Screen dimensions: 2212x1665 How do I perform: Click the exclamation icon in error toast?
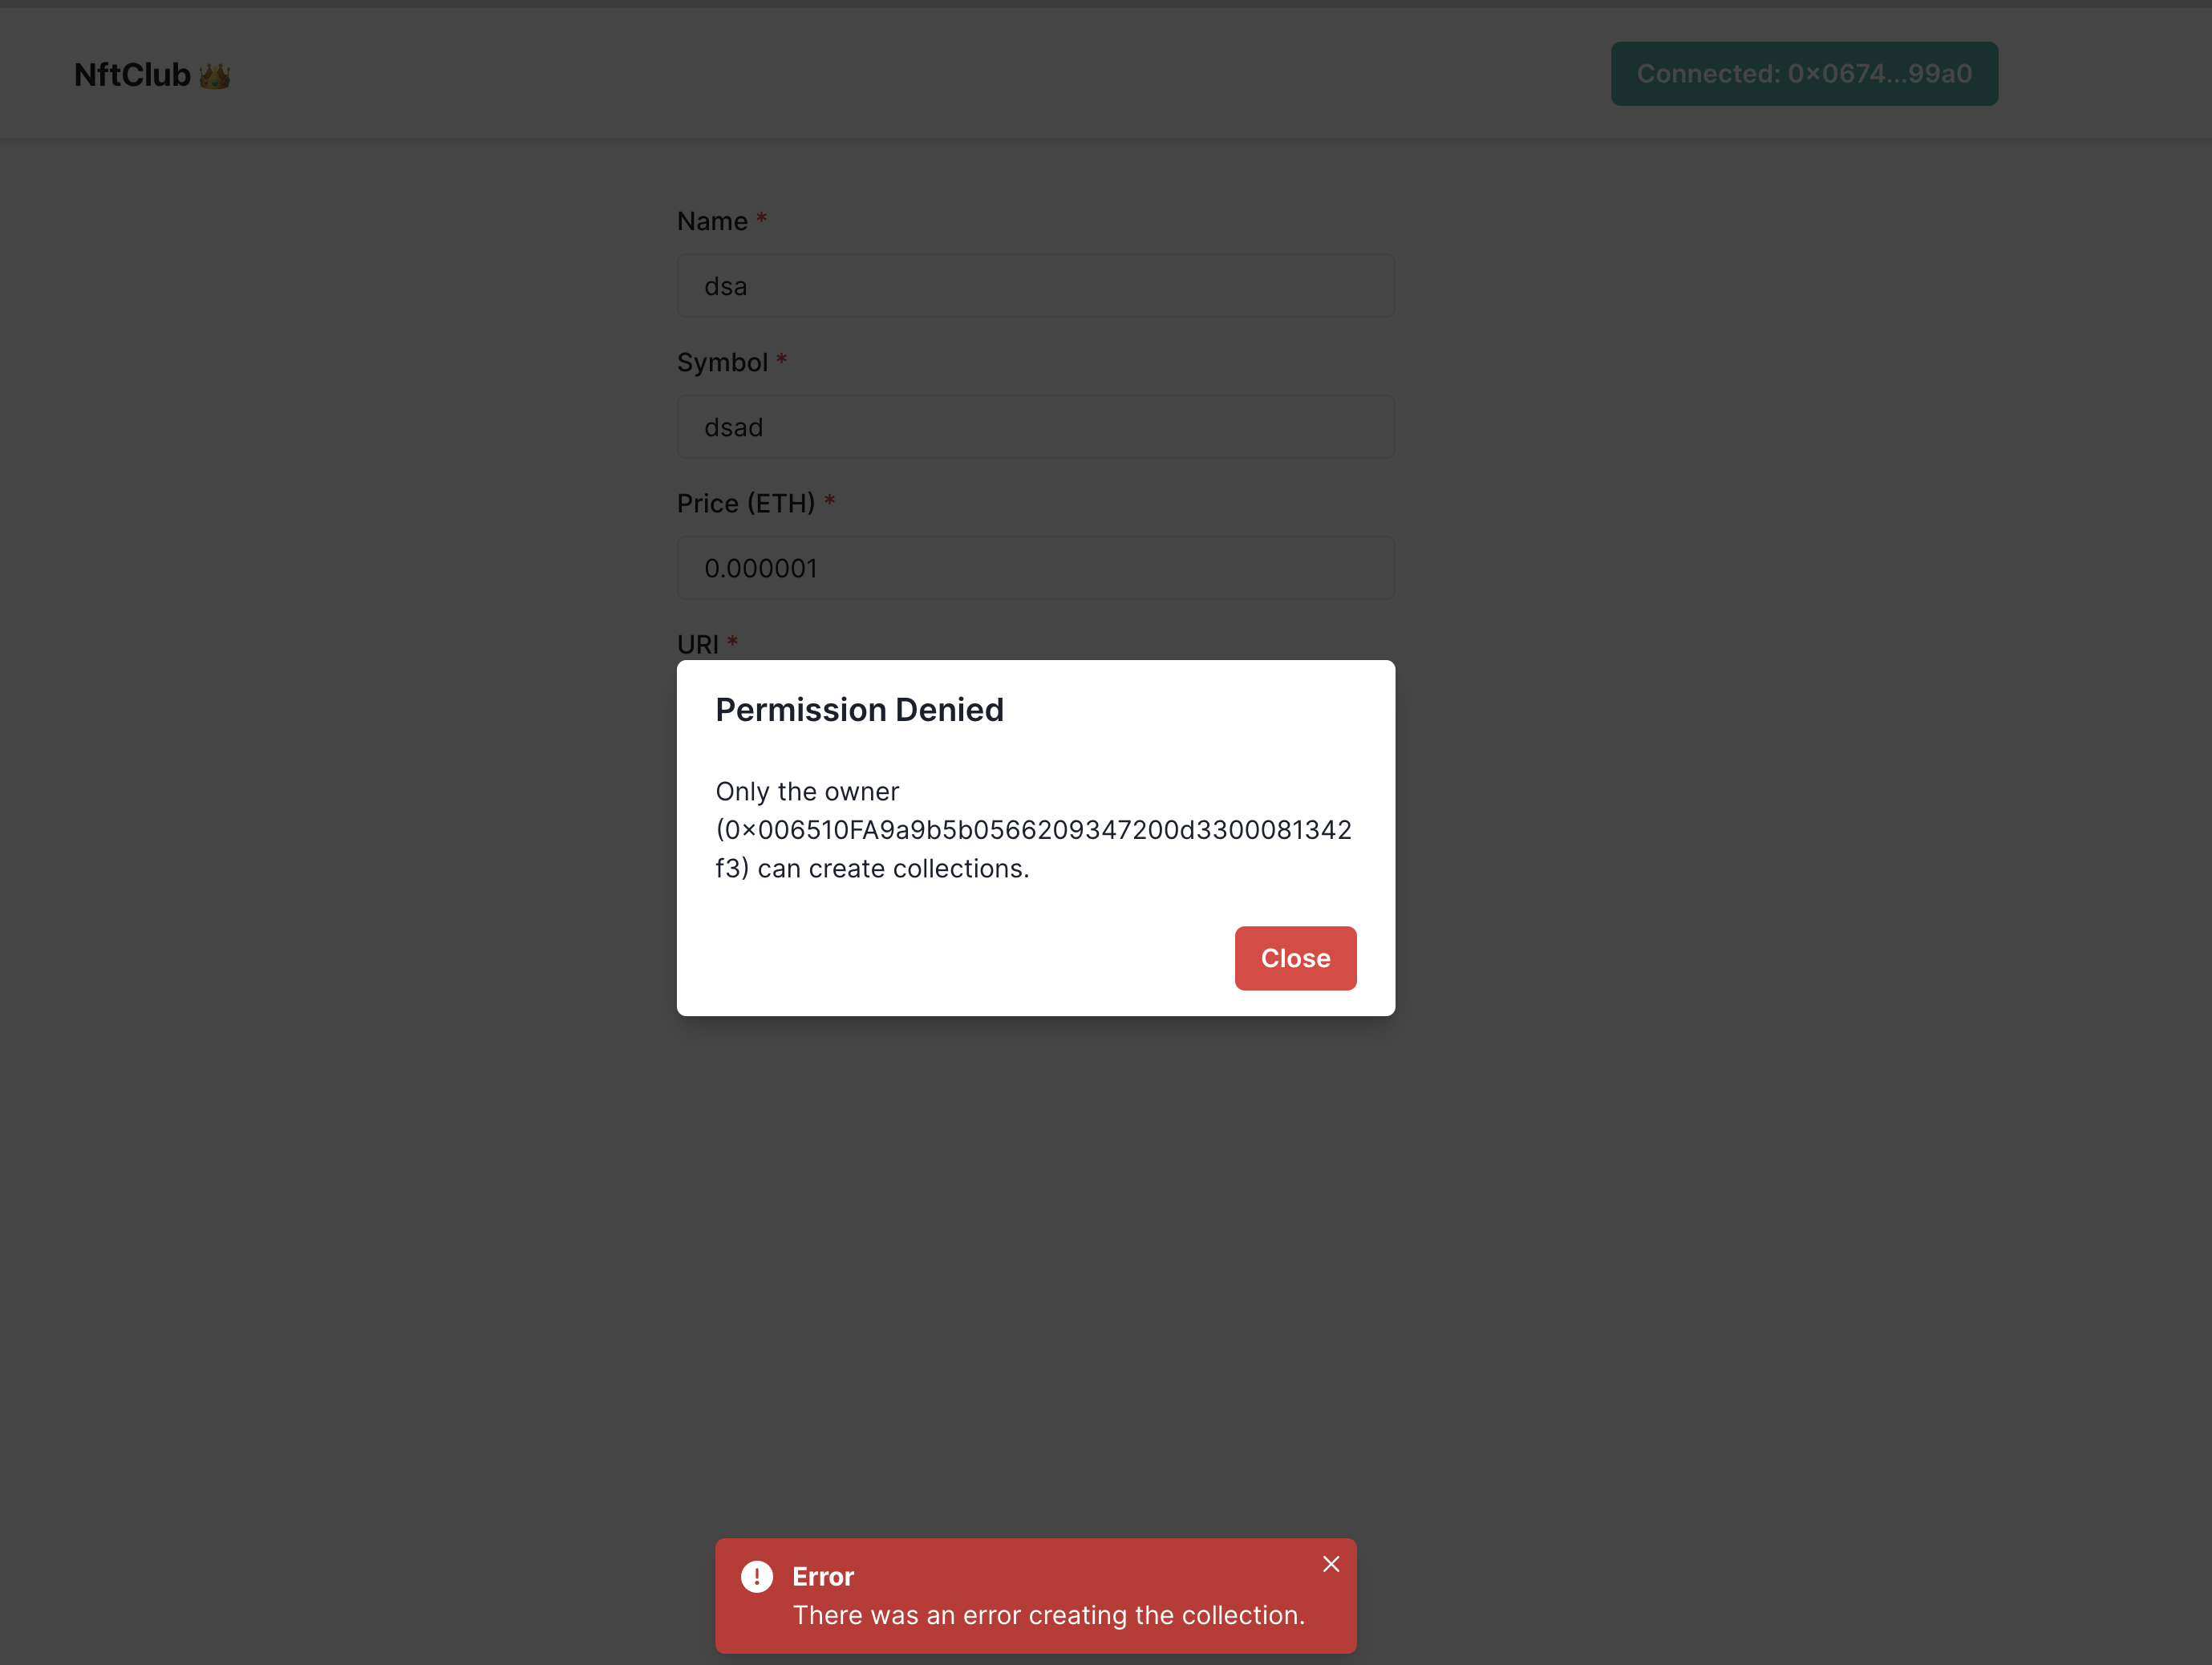point(757,1577)
